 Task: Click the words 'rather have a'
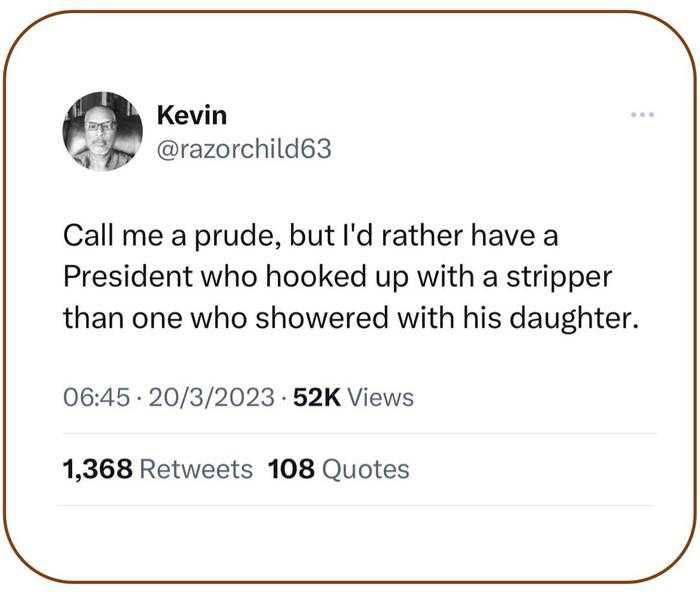[x=470, y=235]
